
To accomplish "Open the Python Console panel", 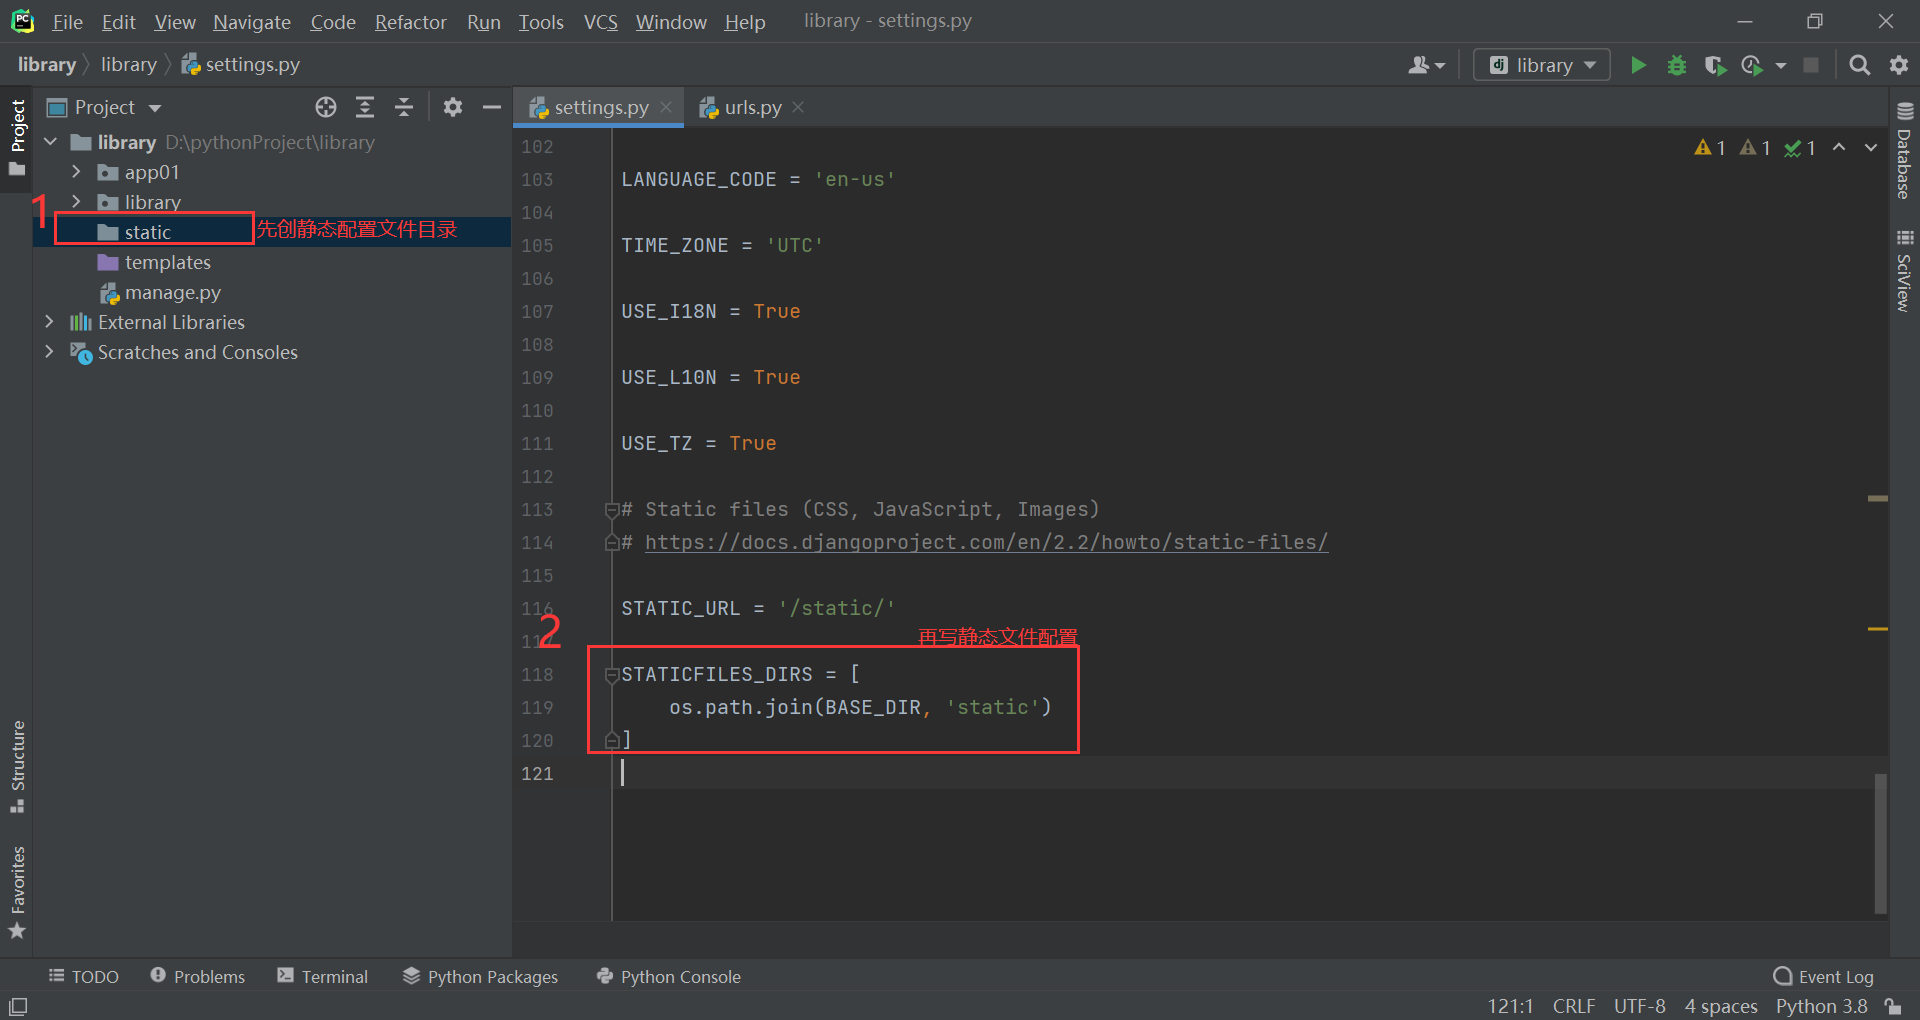I will tap(668, 976).
